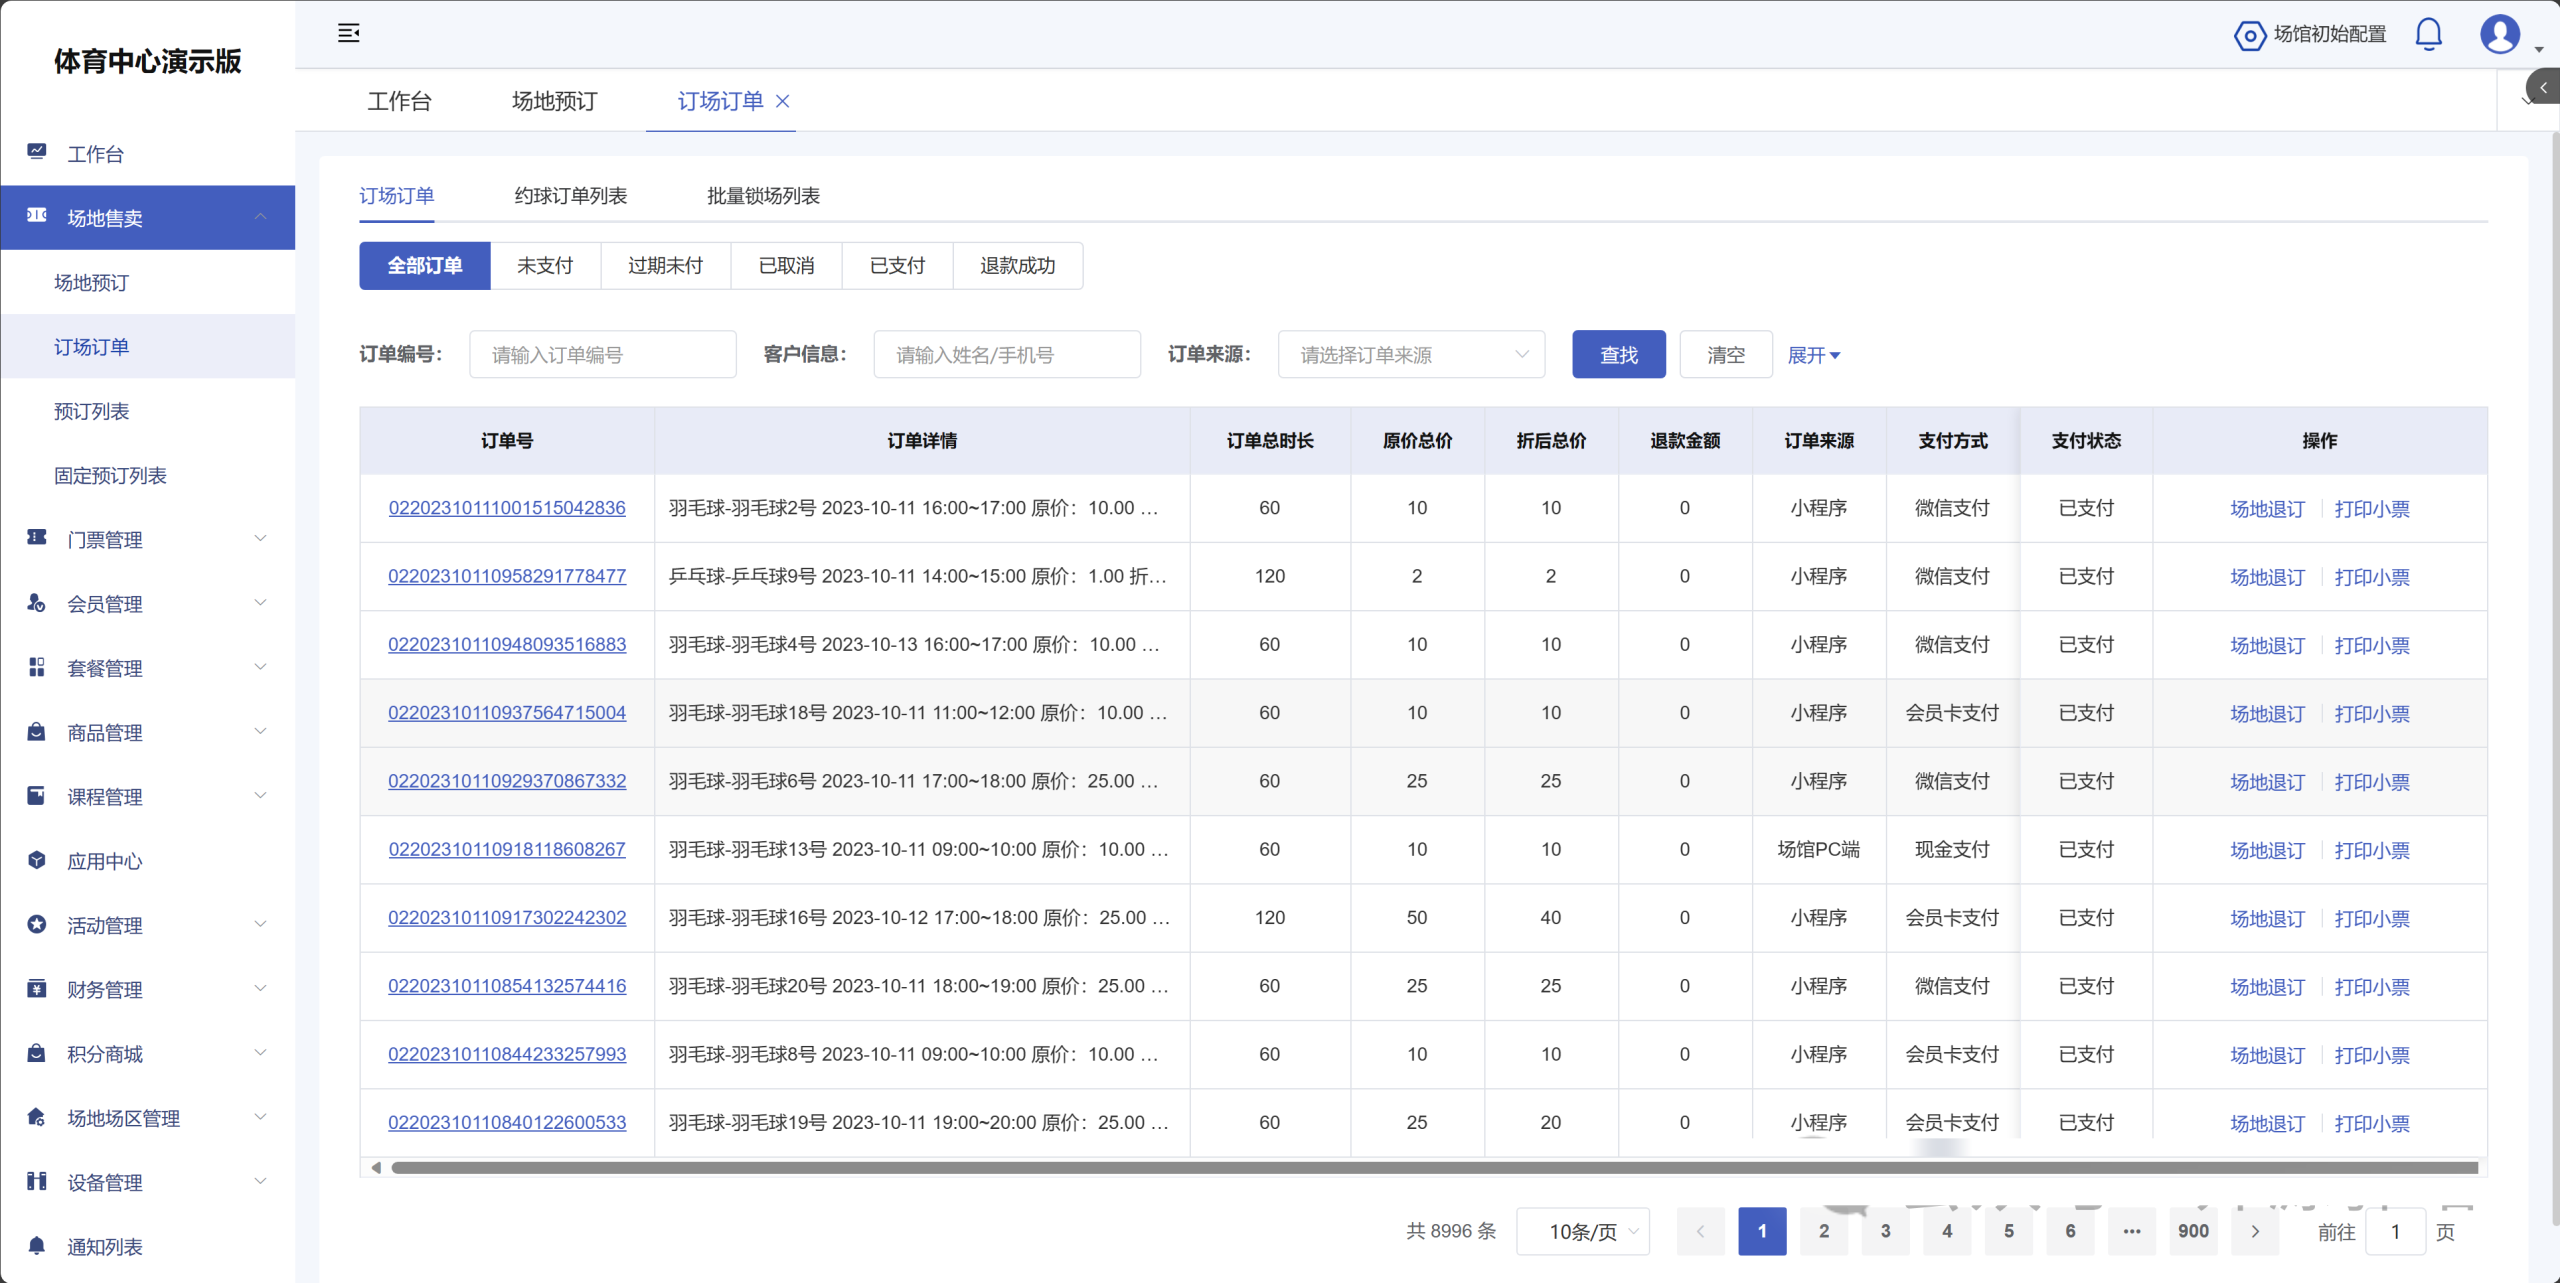Click the sidebar collapse hamburger icon
This screenshot has height=1283, width=2560.
(x=348, y=33)
